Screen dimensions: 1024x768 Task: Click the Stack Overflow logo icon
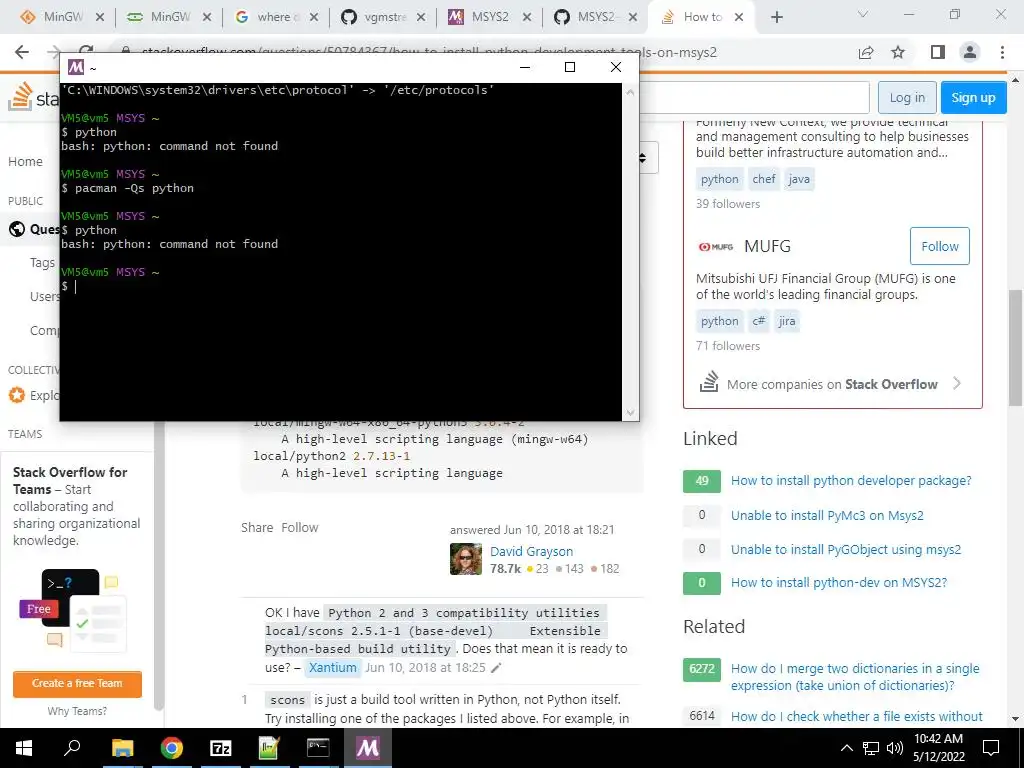tap(20, 97)
